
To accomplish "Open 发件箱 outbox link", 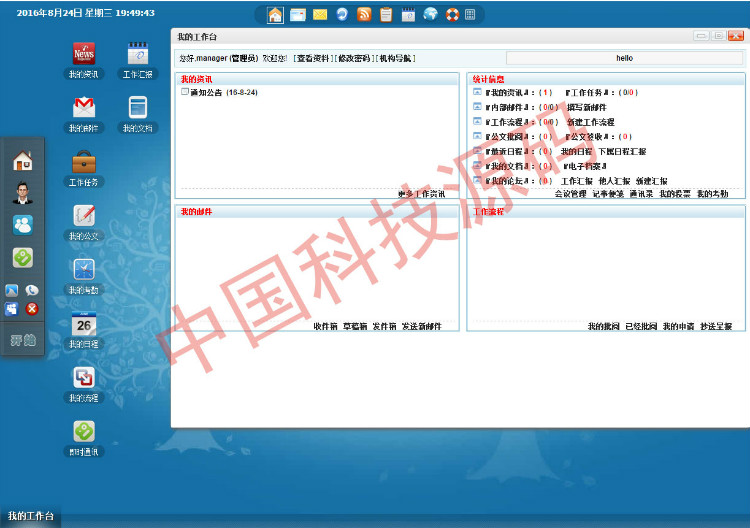I will pyautogui.click(x=384, y=326).
